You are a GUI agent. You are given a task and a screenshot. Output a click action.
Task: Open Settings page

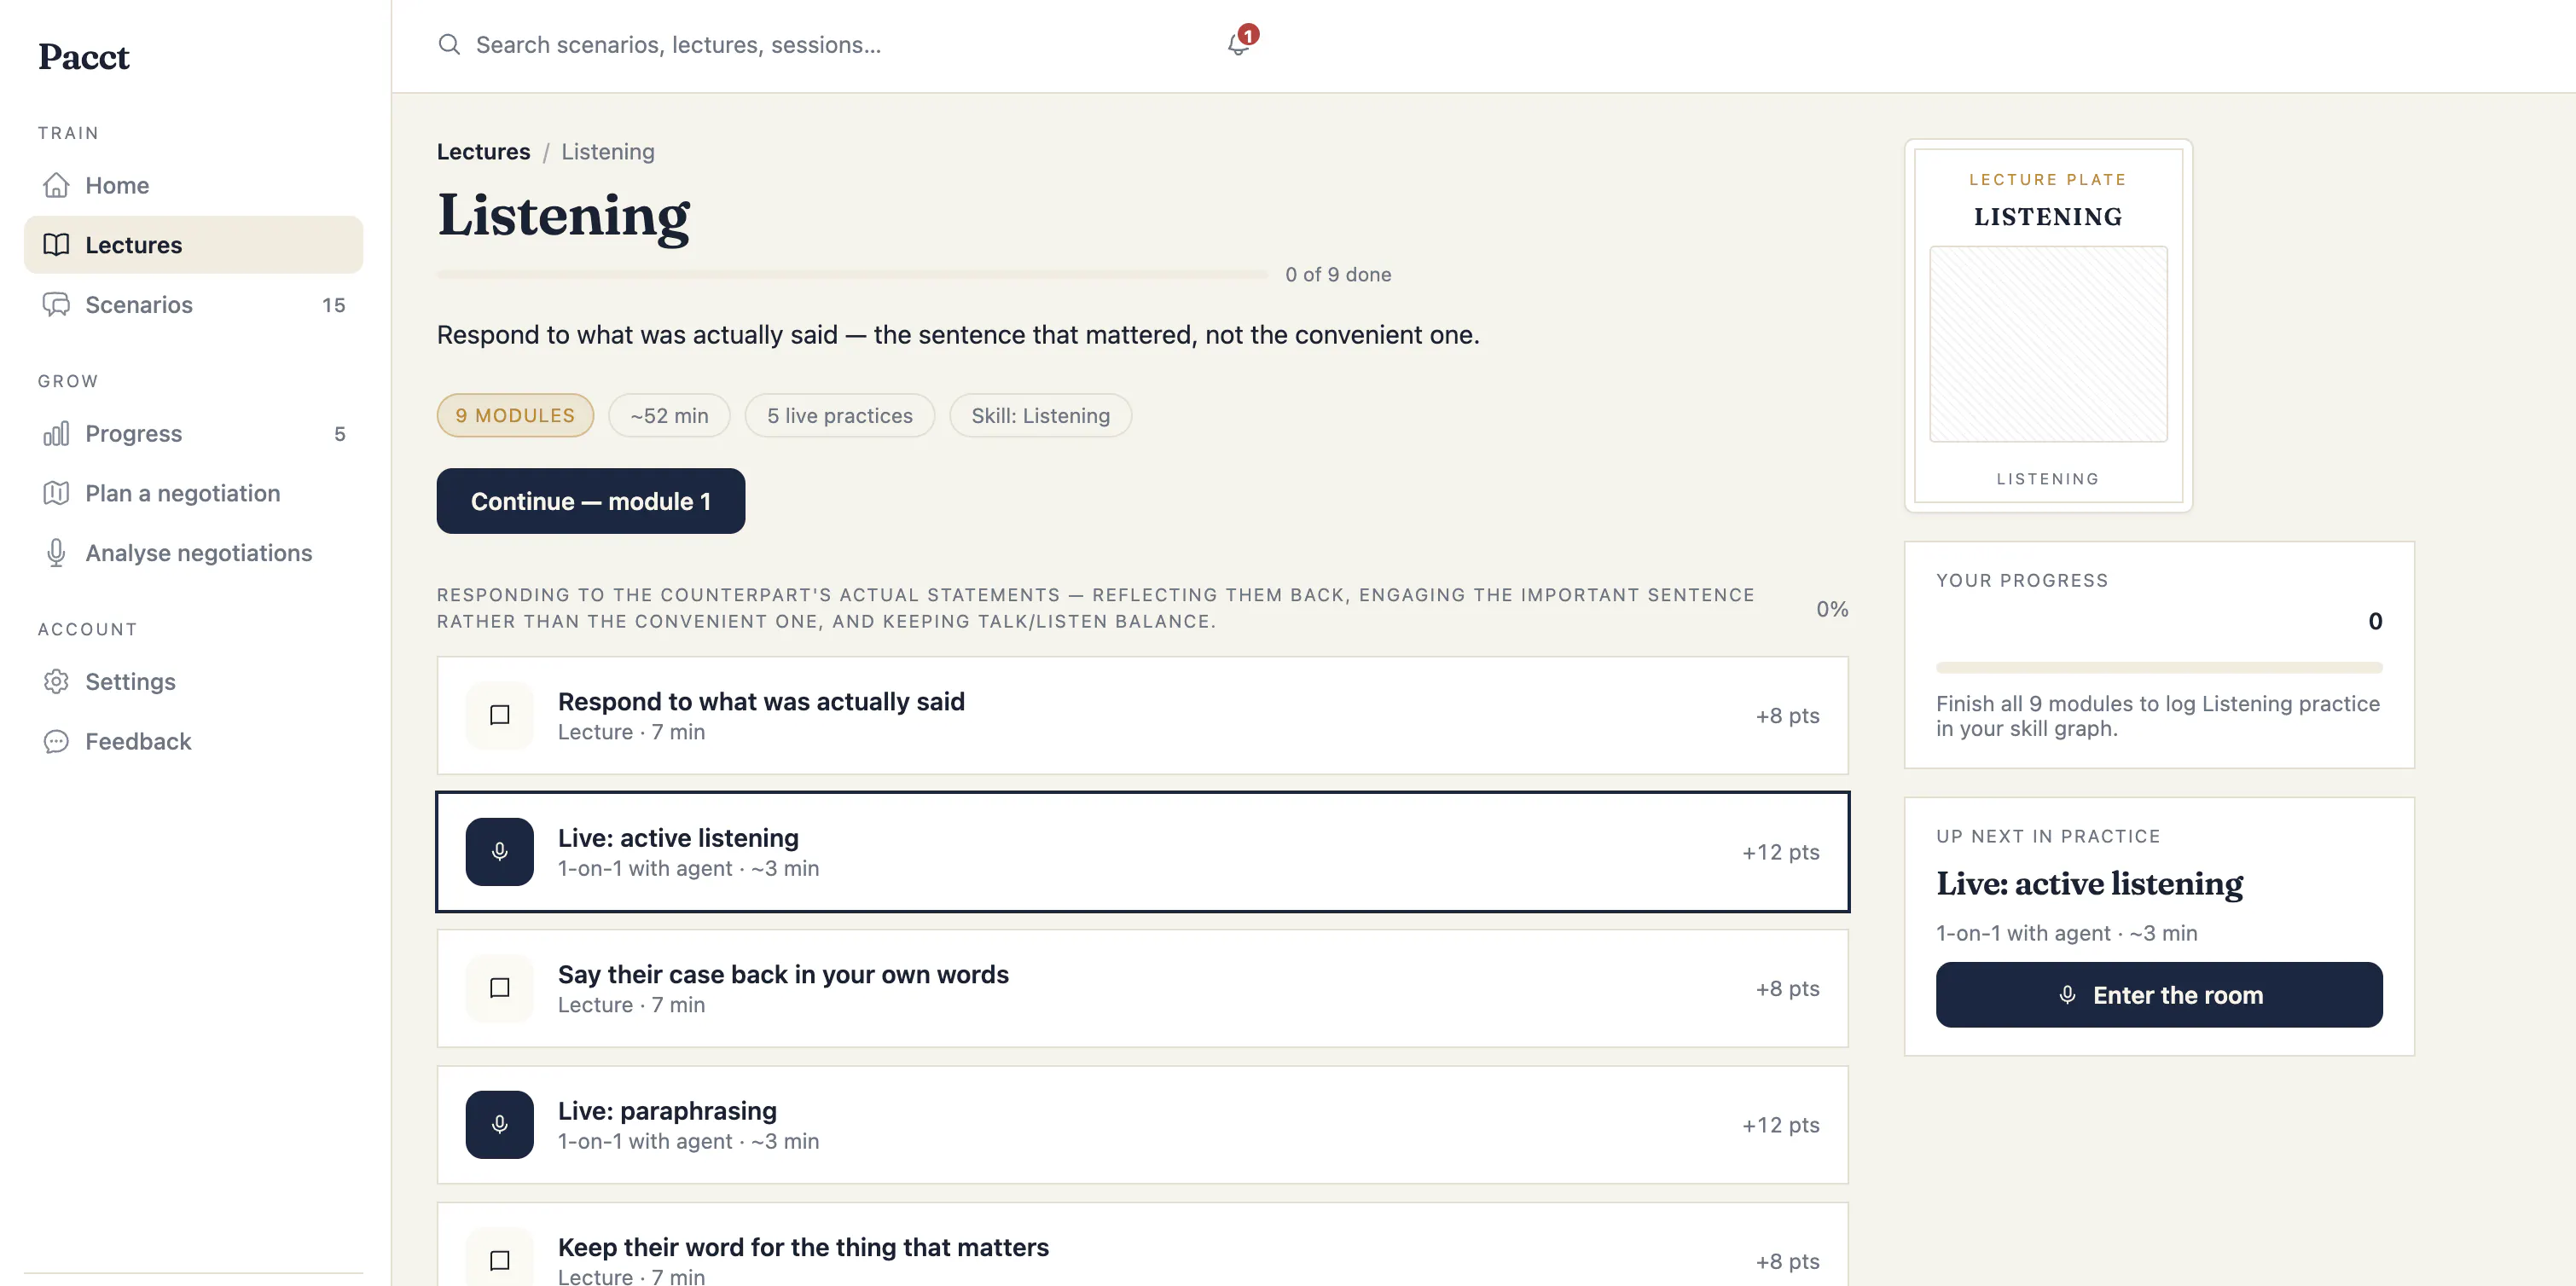tap(193, 681)
